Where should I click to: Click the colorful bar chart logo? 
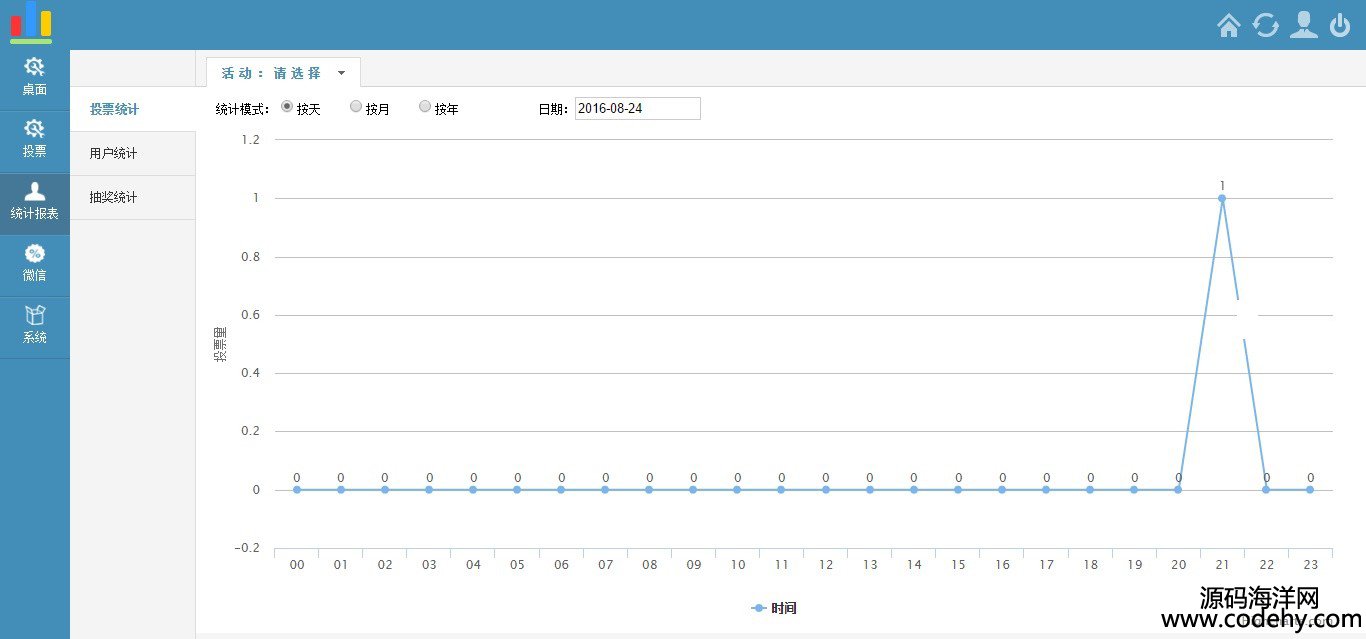click(31, 22)
